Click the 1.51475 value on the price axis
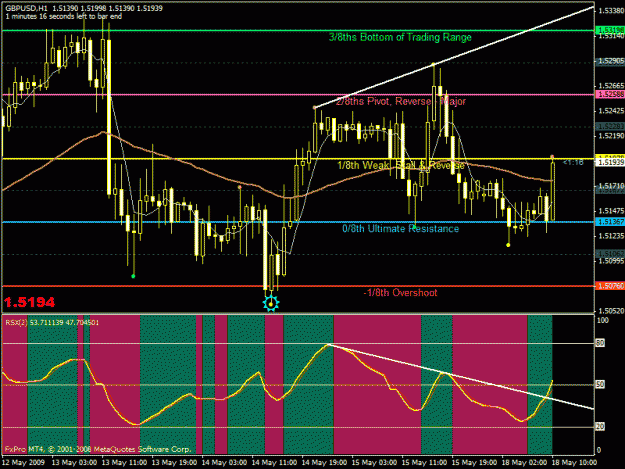 click(x=611, y=211)
